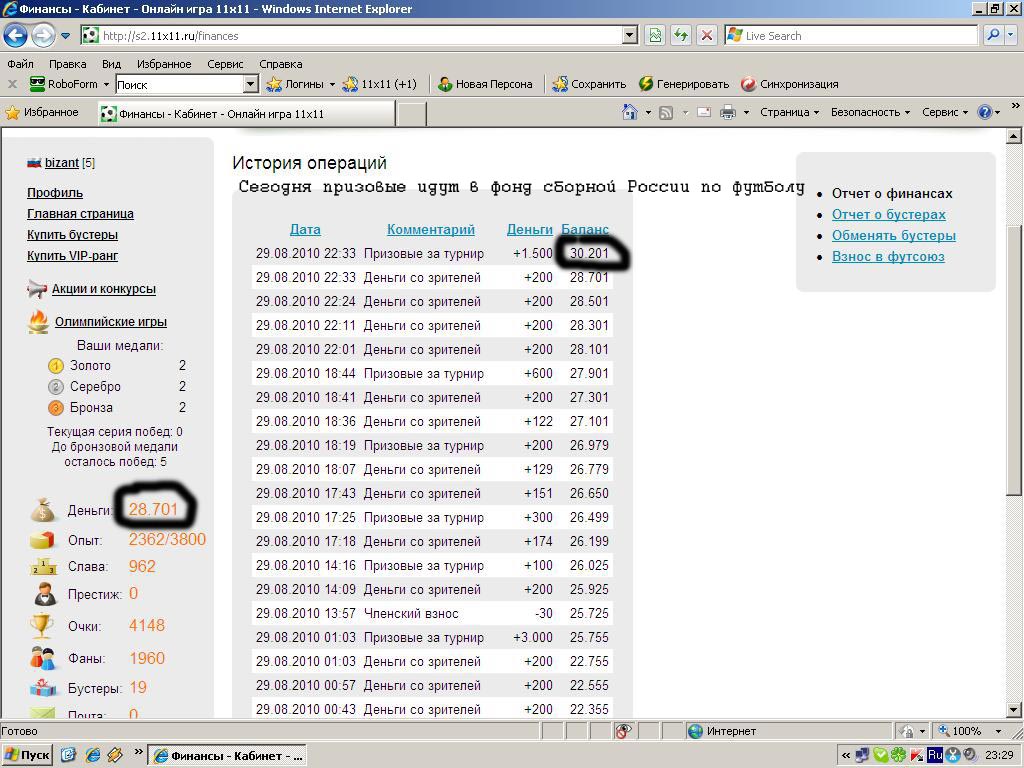The height and width of the screenshot is (768, 1024).
Task: Click the Главная страница sidebar link
Action: pyautogui.click(x=80, y=213)
